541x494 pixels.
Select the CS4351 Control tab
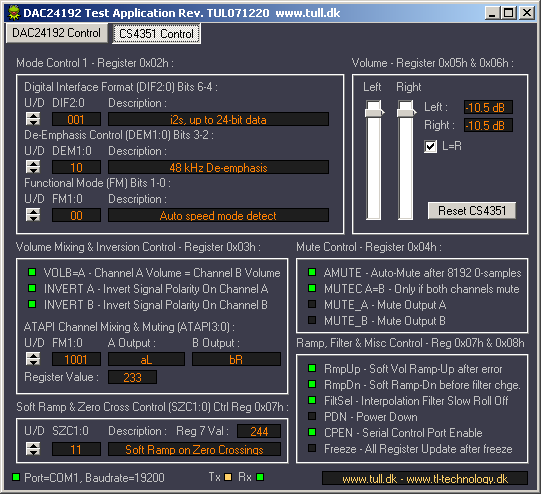[x=156, y=34]
